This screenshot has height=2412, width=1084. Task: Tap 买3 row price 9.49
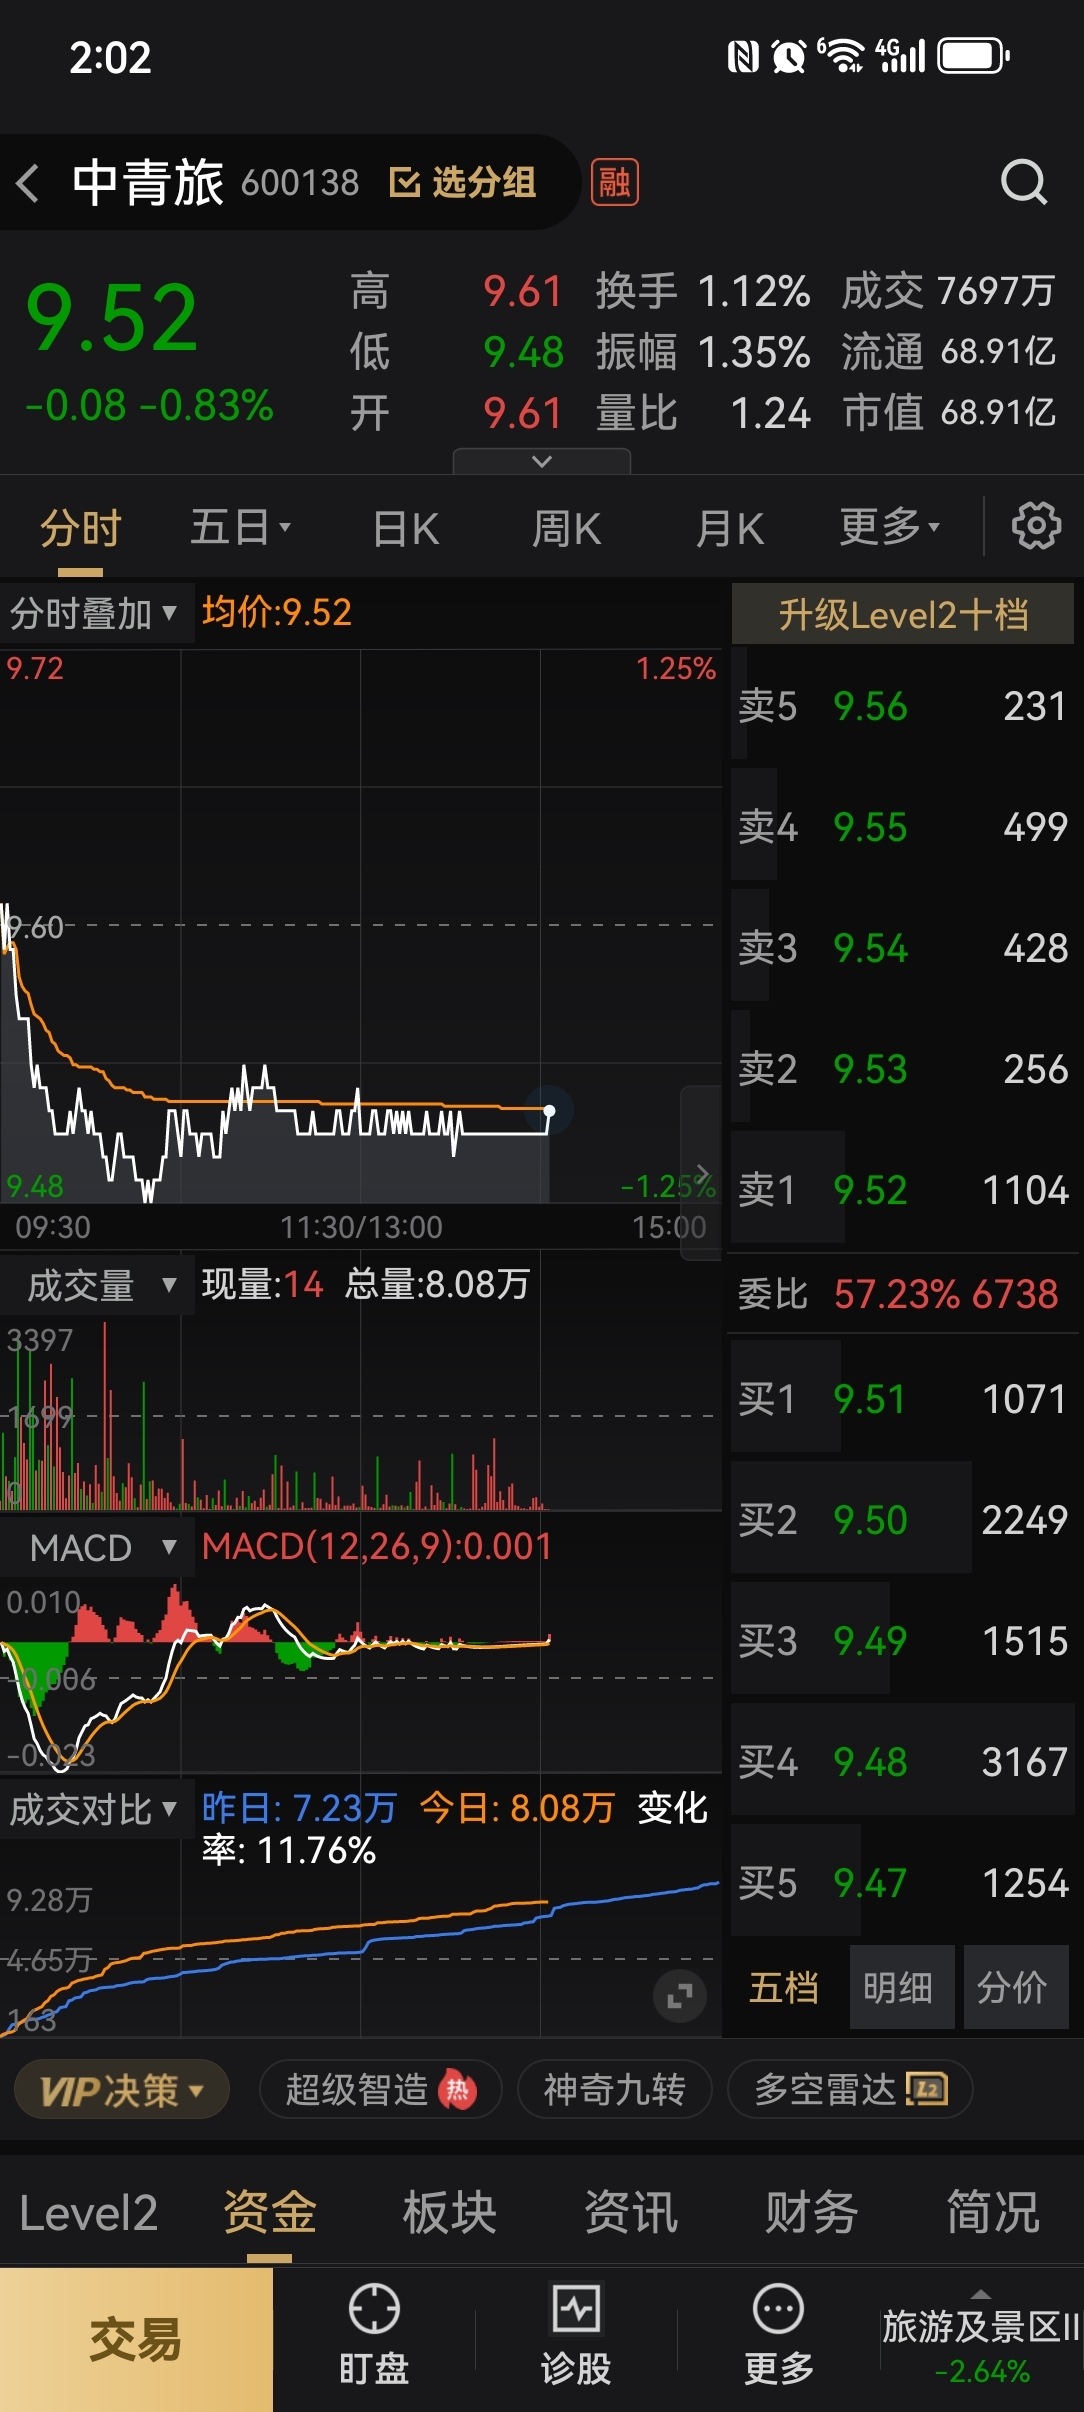click(x=870, y=1642)
